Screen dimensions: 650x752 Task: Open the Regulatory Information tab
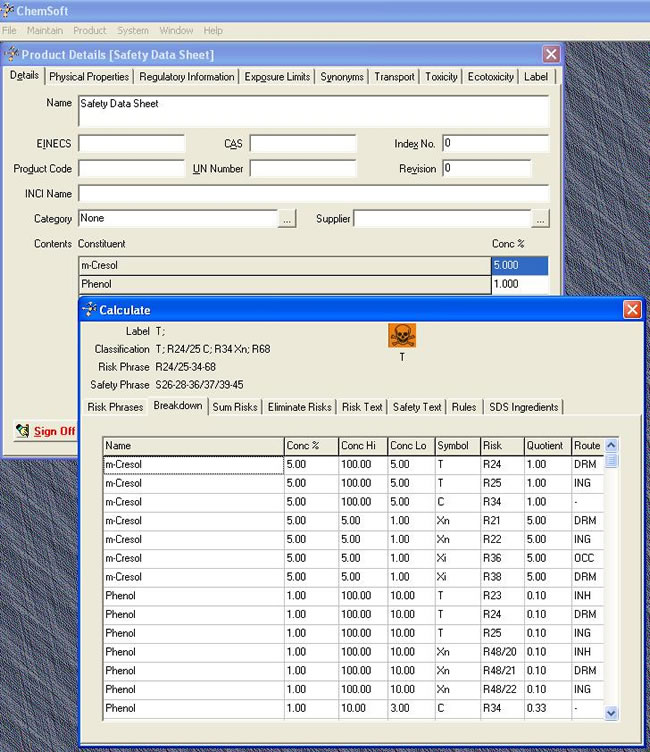pos(187,77)
